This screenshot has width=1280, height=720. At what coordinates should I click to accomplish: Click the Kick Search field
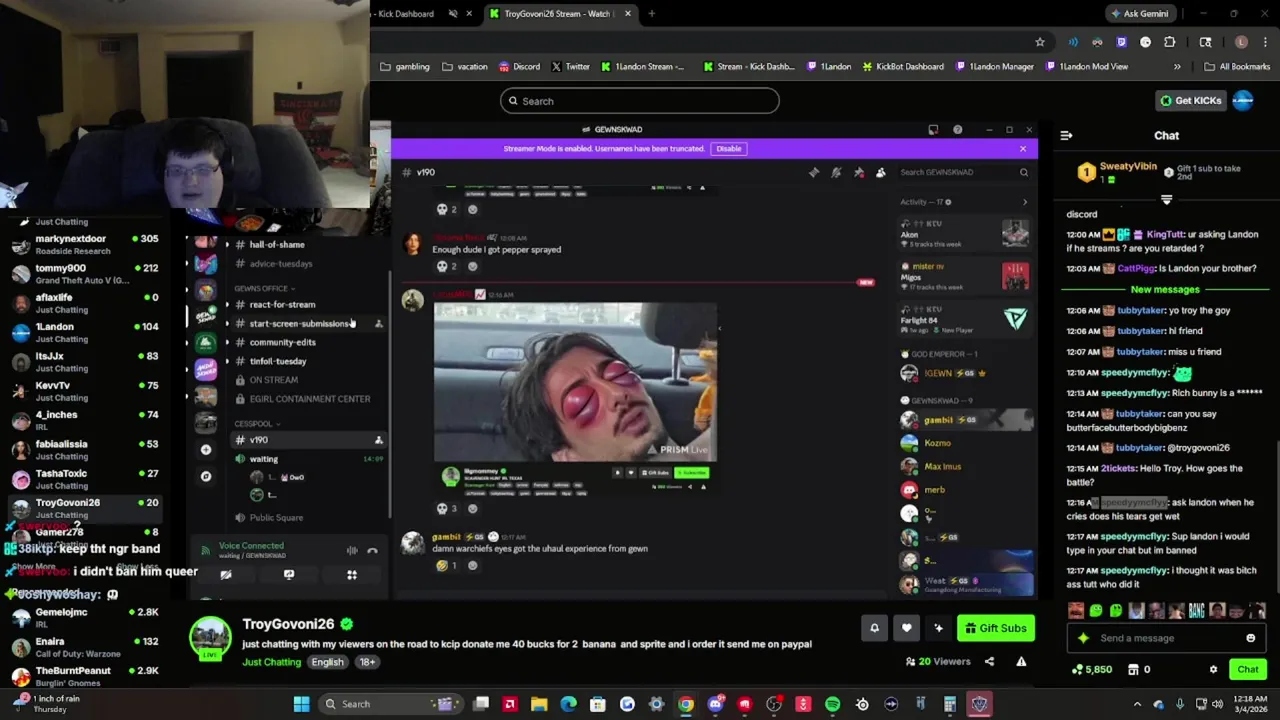coord(640,101)
